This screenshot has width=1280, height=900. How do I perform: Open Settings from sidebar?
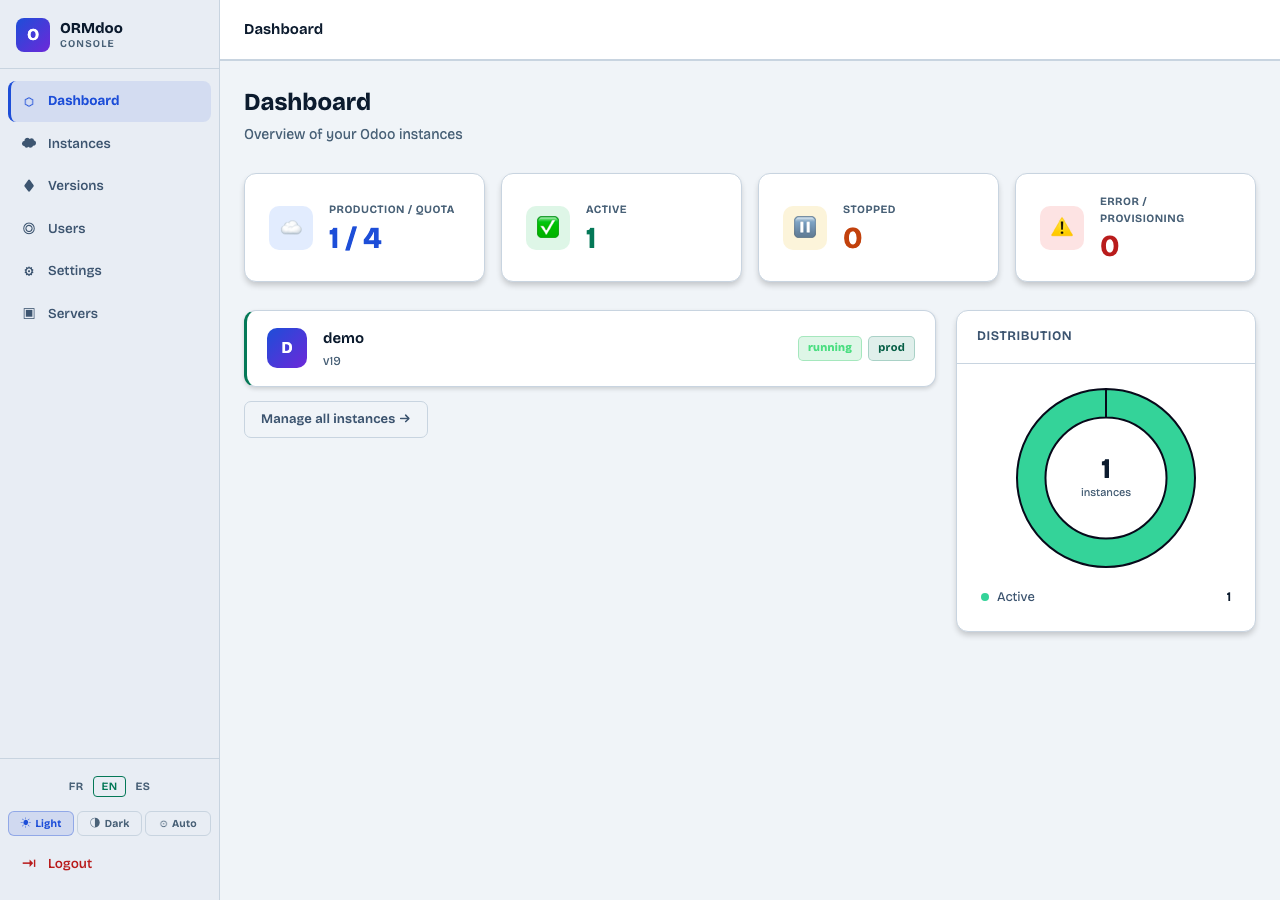click(110, 271)
